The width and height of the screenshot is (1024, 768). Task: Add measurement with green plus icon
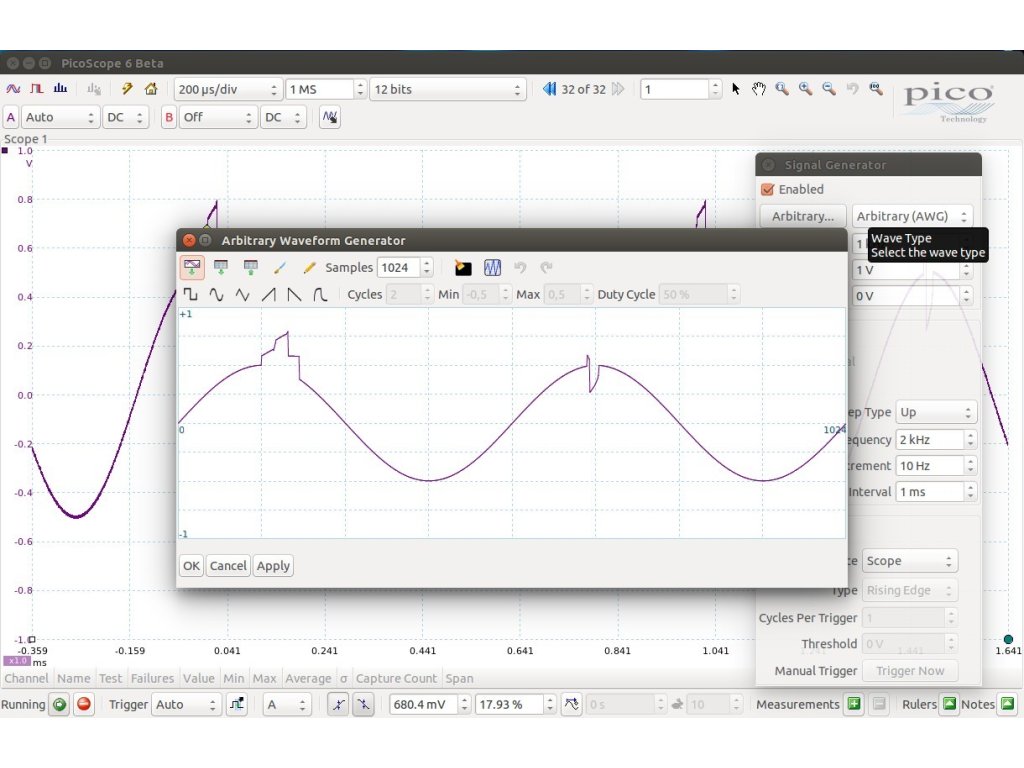854,704
